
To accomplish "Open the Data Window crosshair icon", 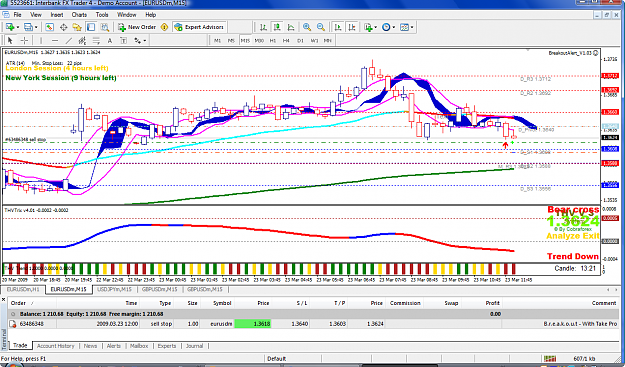I will [x=63, y=27].
